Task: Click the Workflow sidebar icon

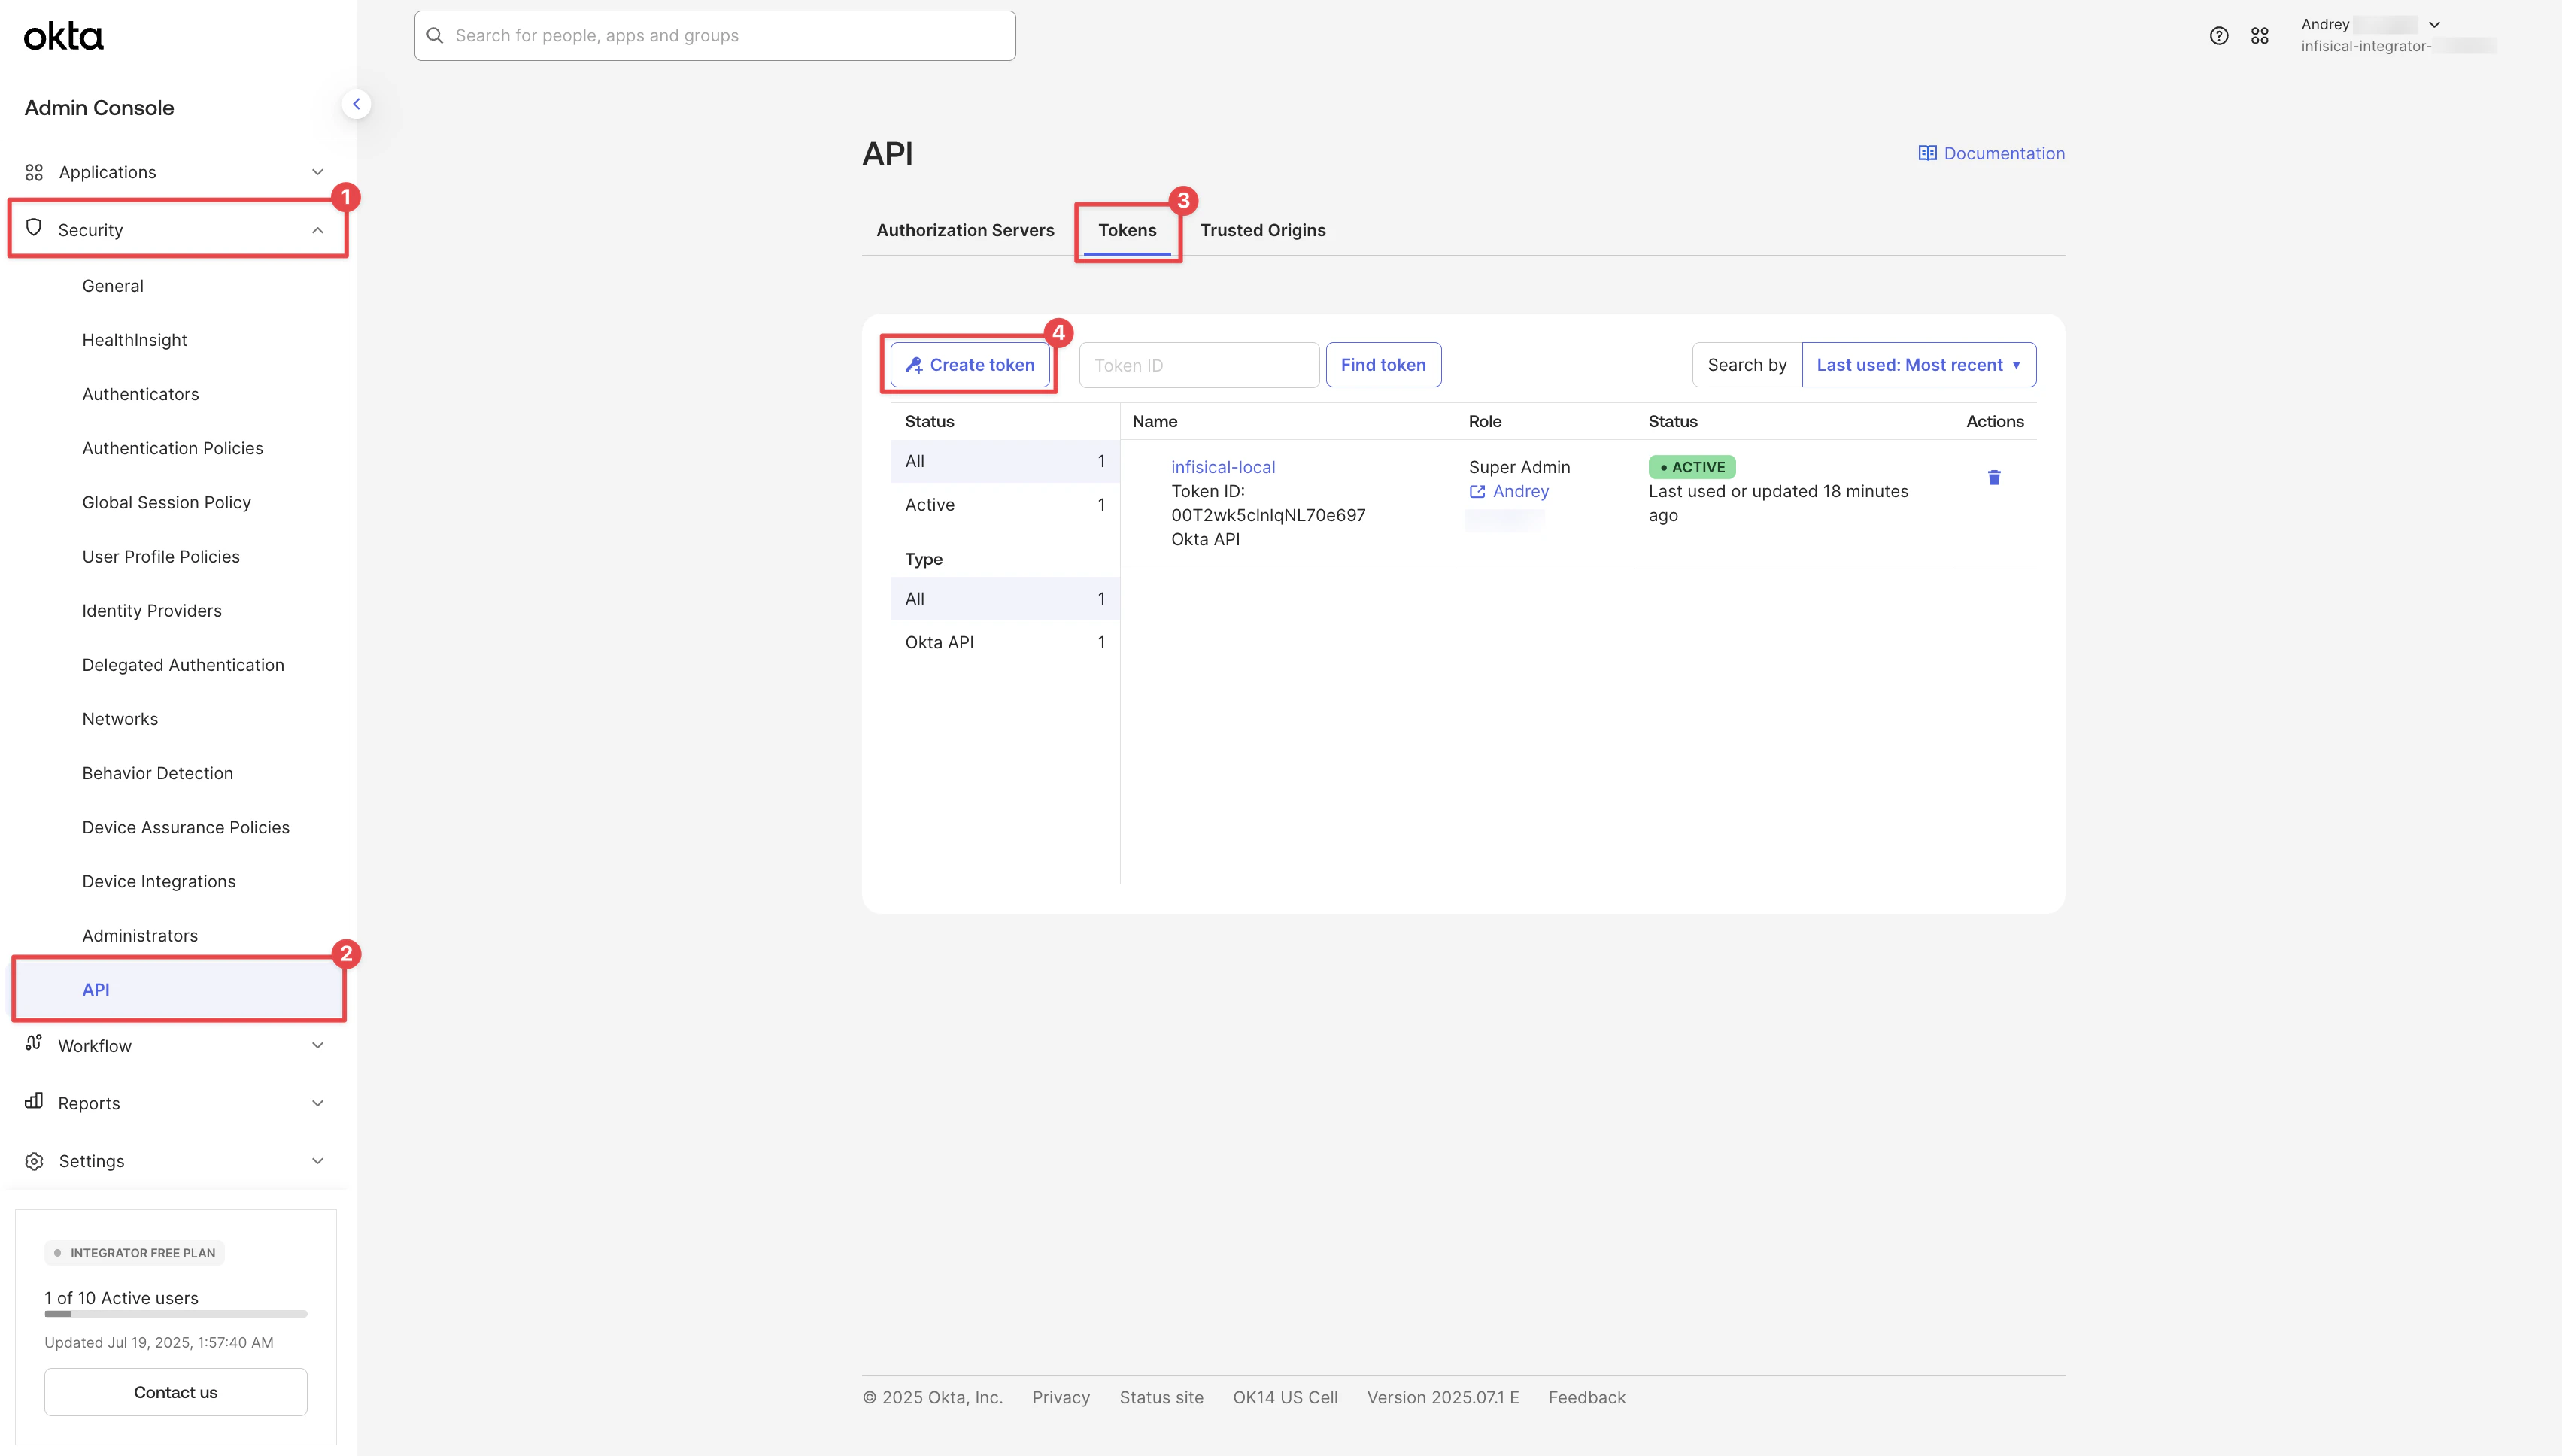Action: click(x=34, y=1043)
